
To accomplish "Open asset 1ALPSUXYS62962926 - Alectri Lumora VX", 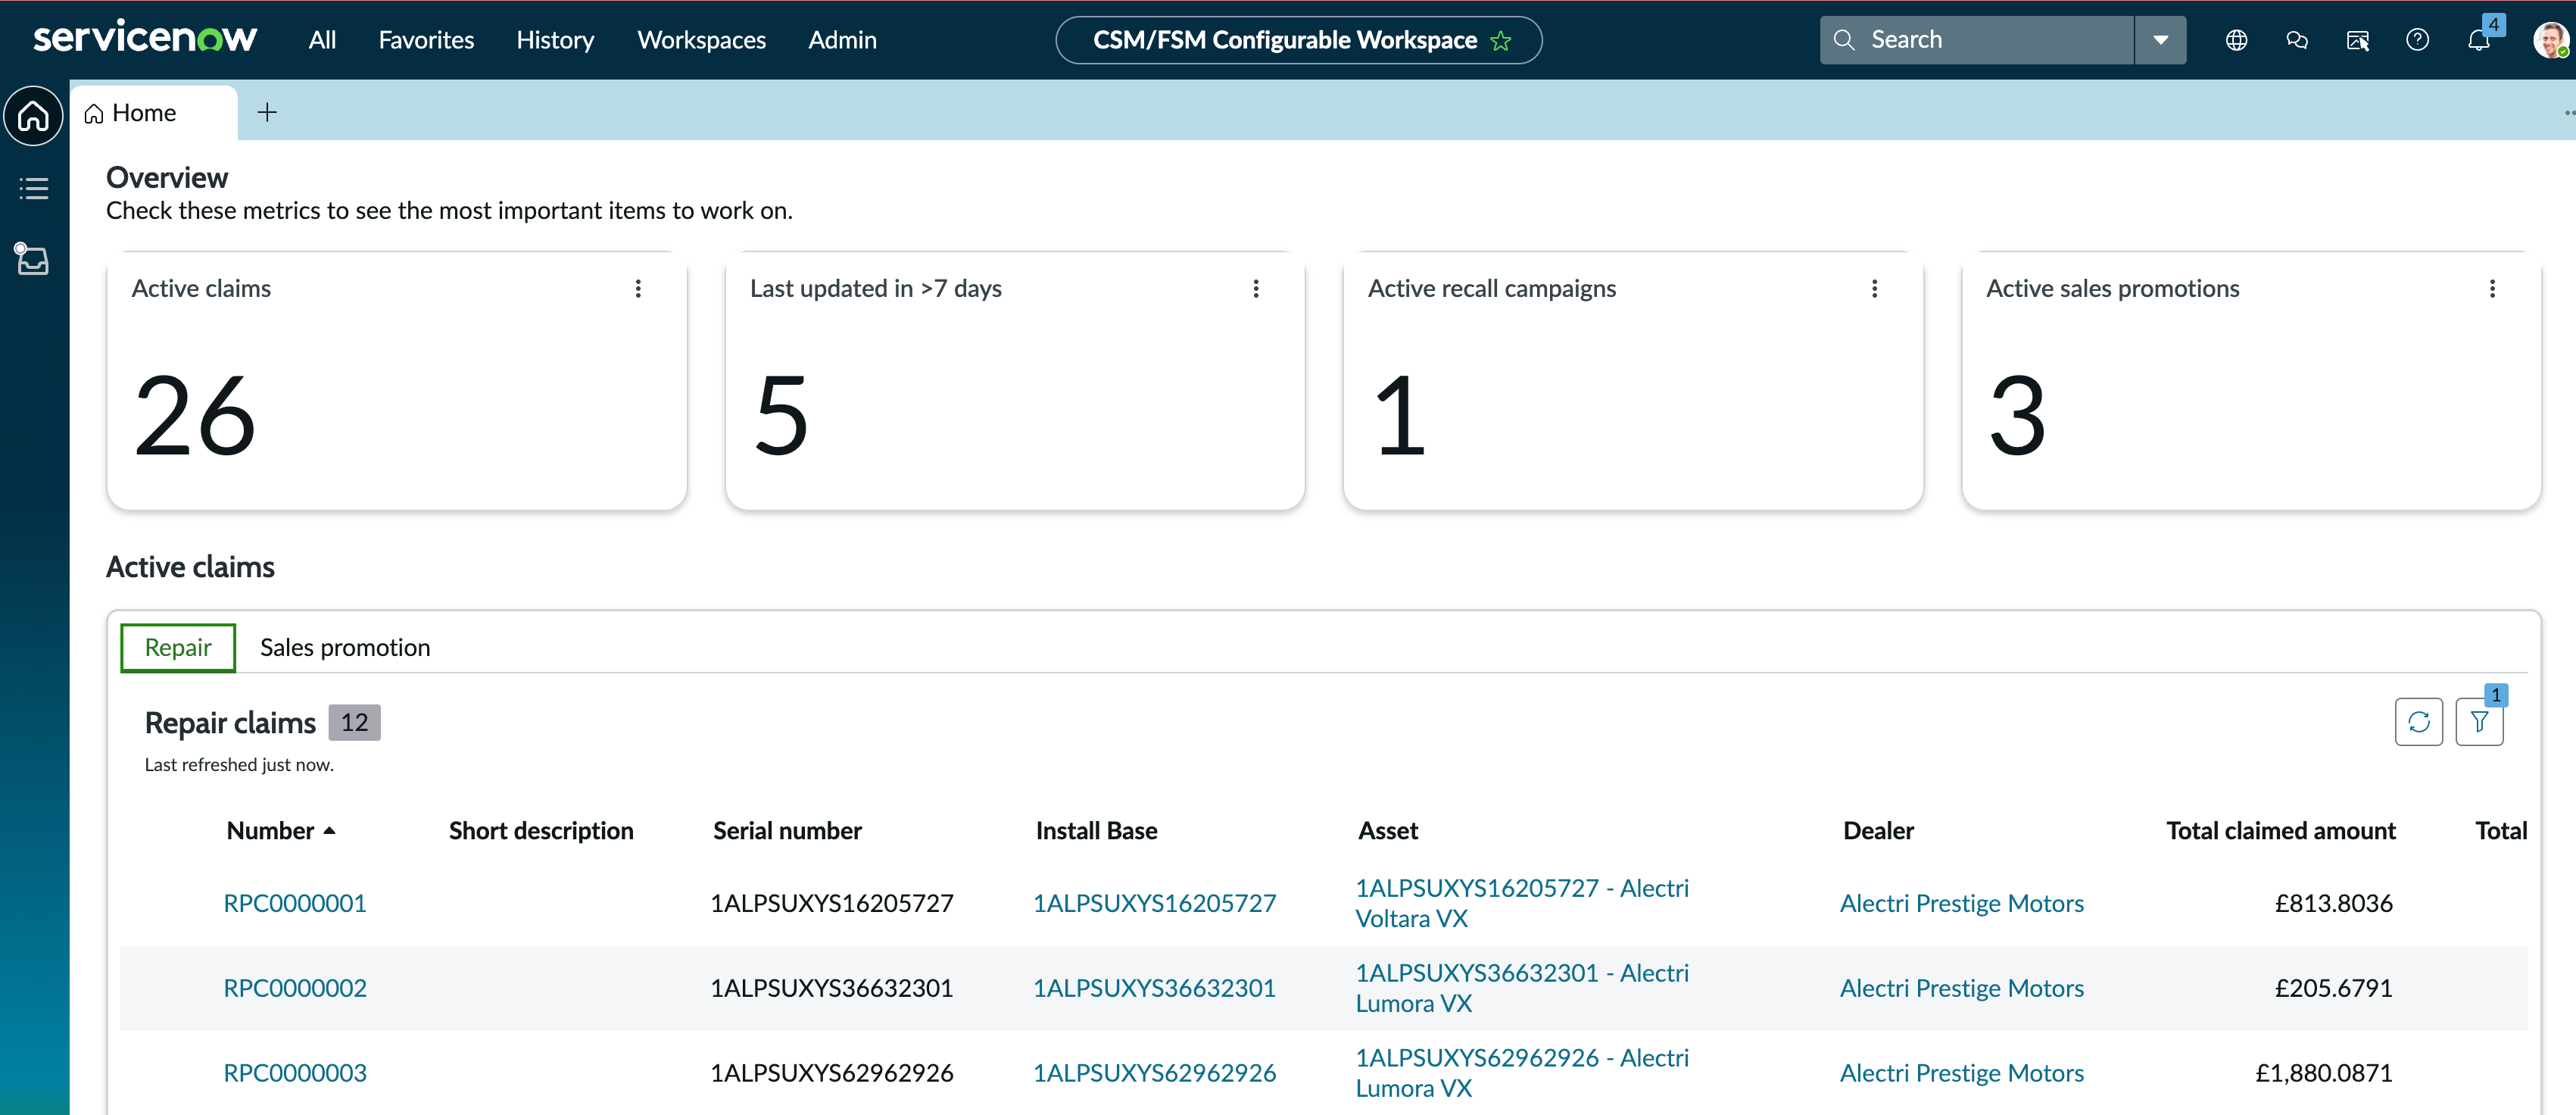I will click(1521, 1073).
